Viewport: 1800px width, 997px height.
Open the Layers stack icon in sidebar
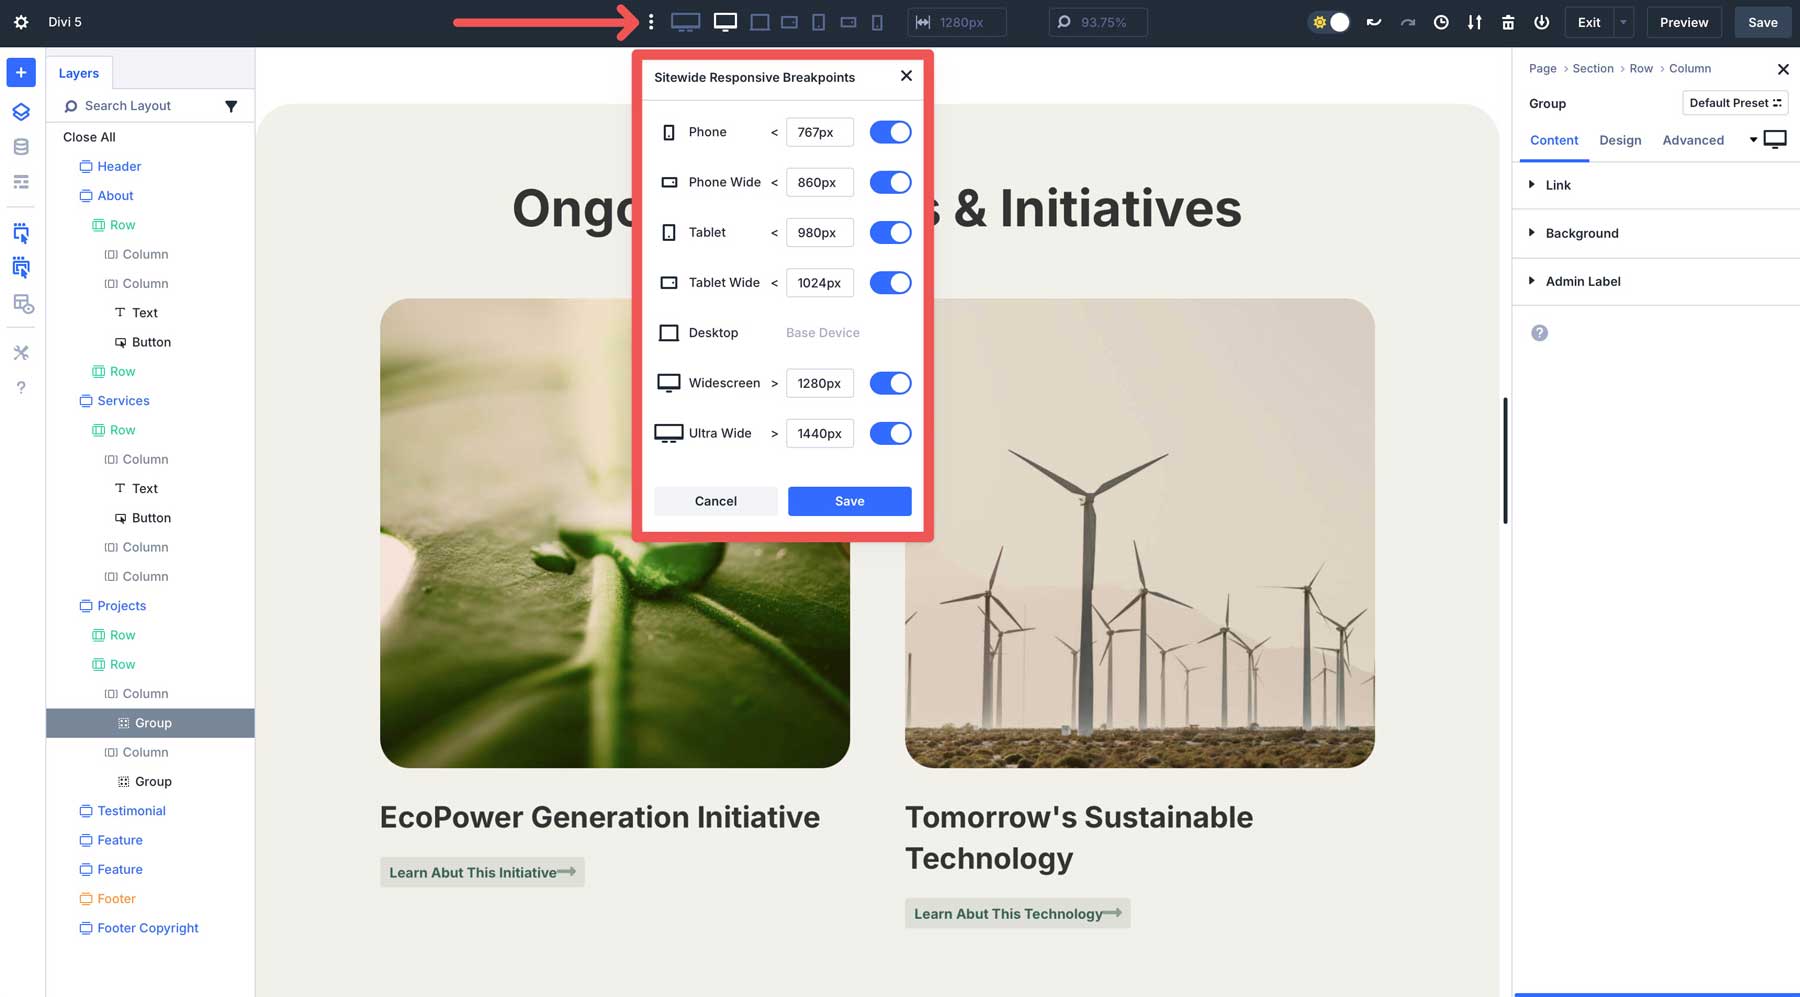pos(21,112)
